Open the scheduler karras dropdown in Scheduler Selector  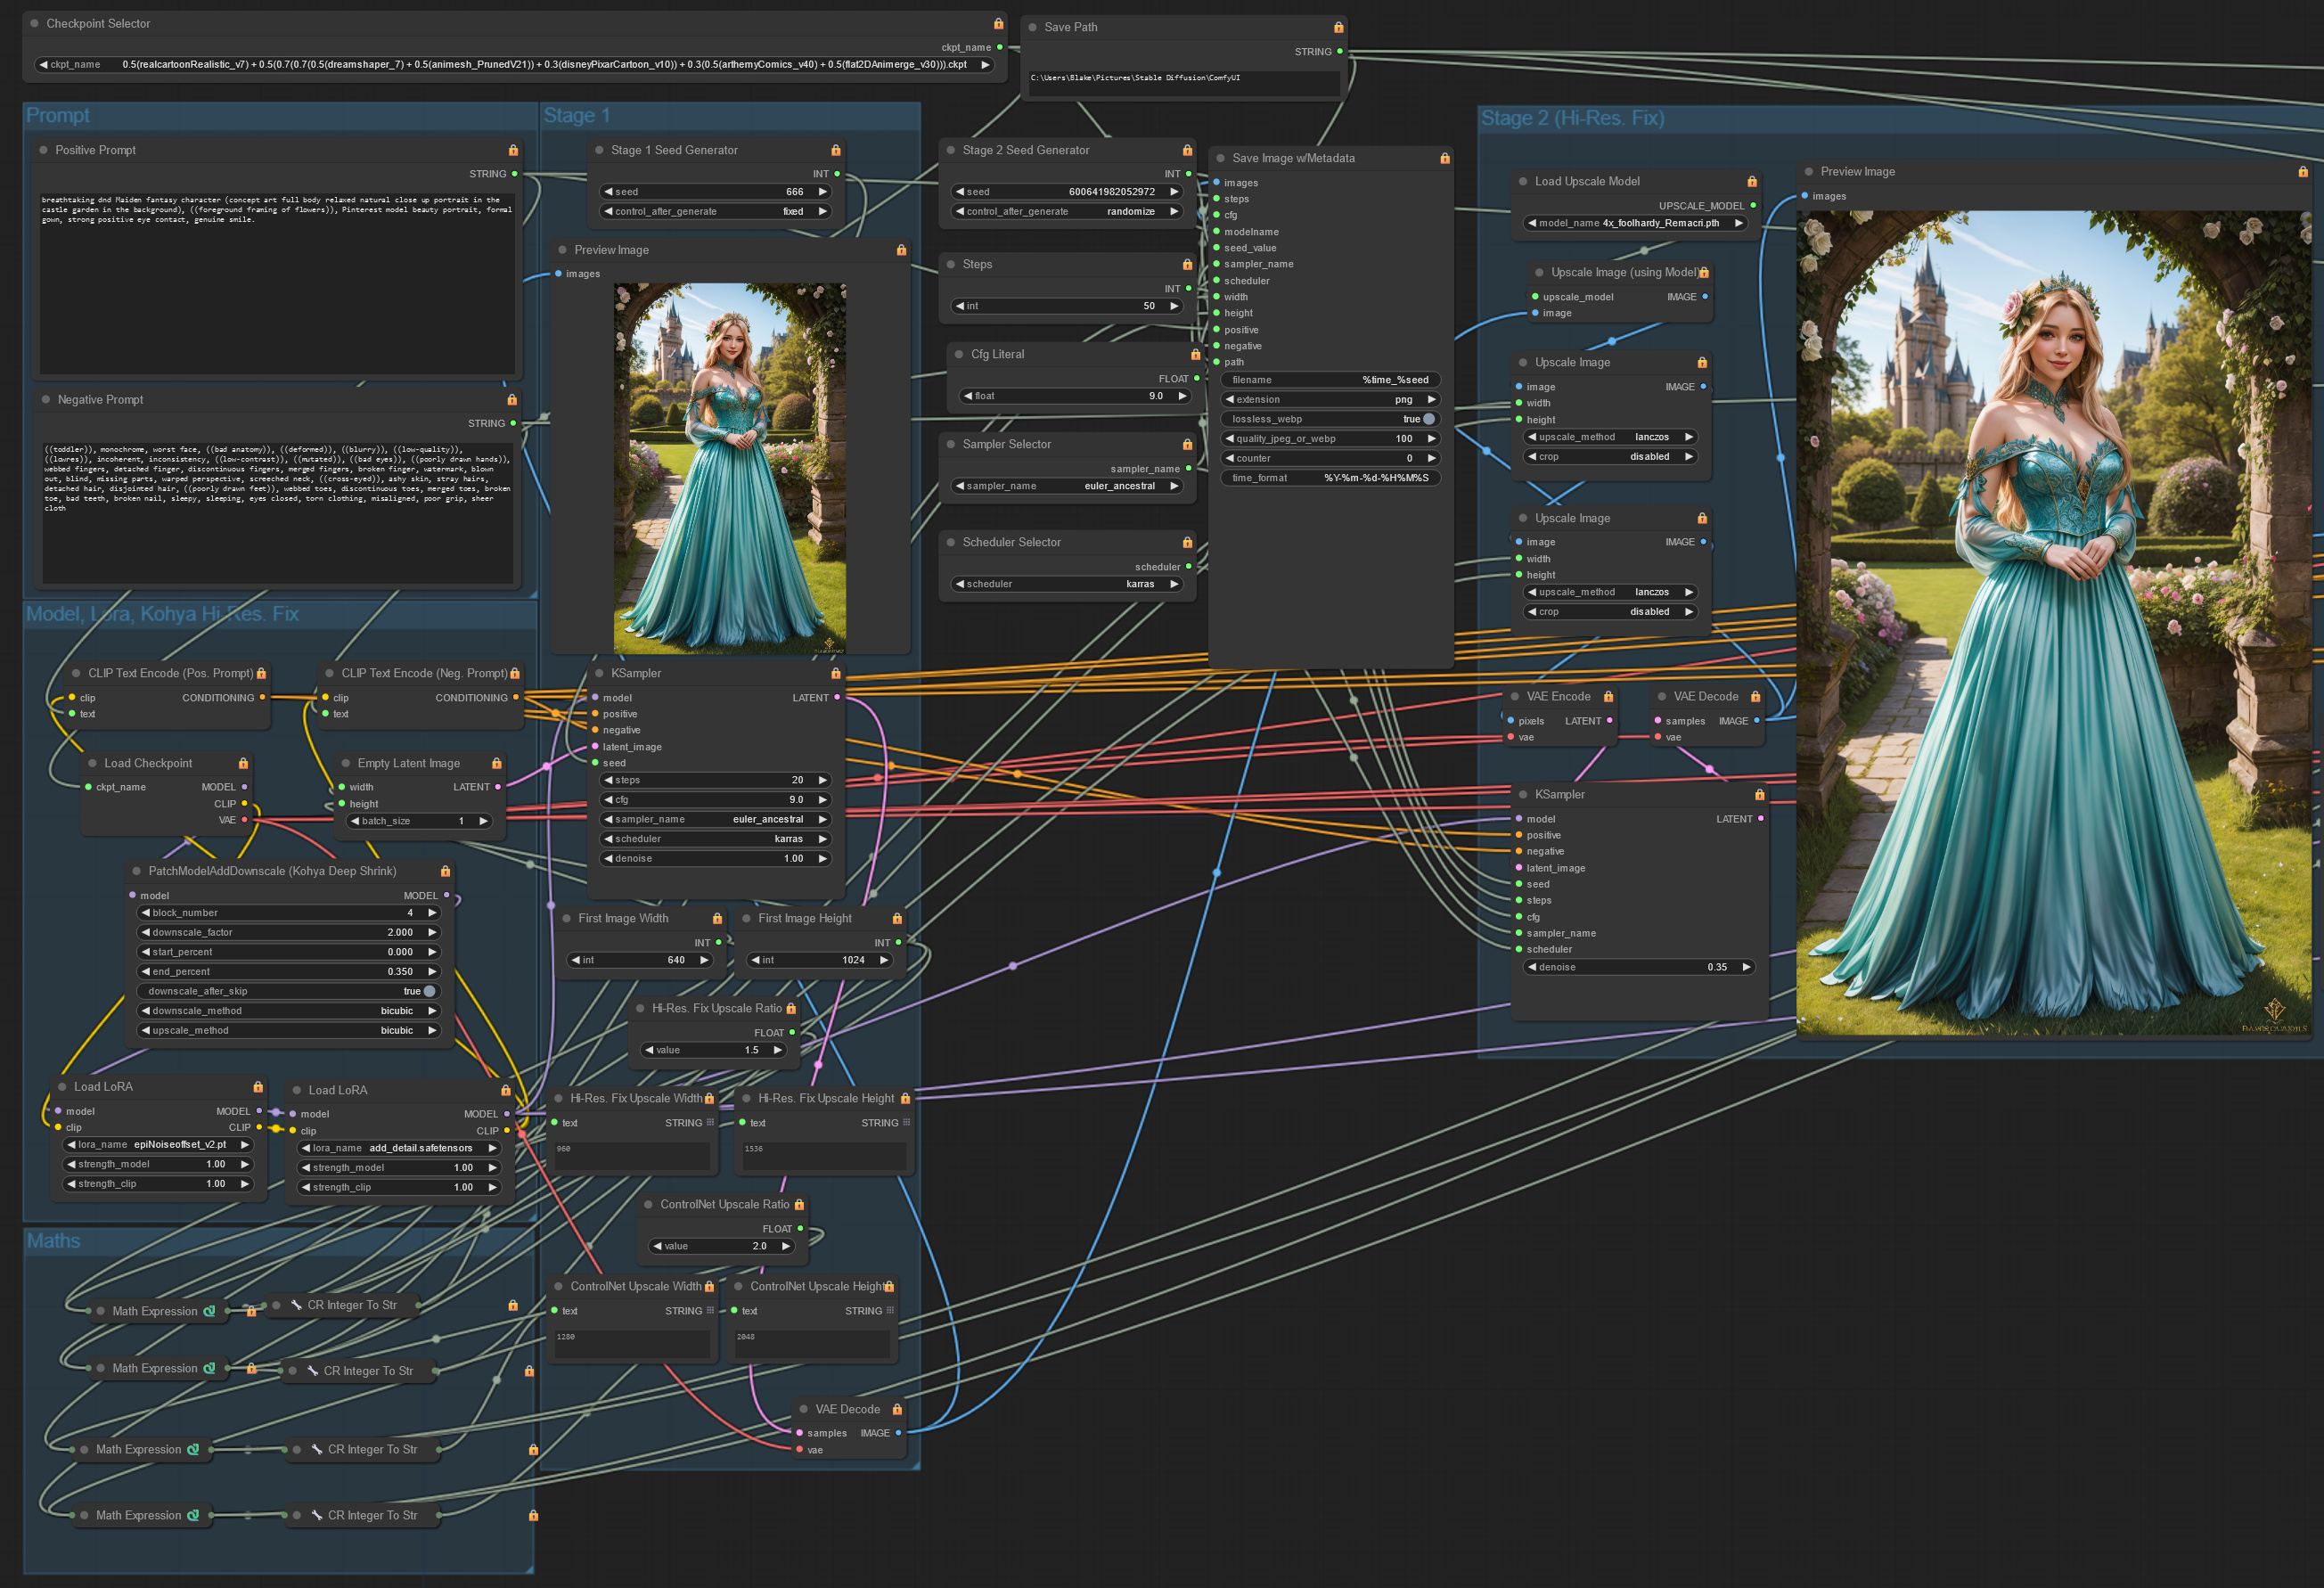tap(1068, 584)
